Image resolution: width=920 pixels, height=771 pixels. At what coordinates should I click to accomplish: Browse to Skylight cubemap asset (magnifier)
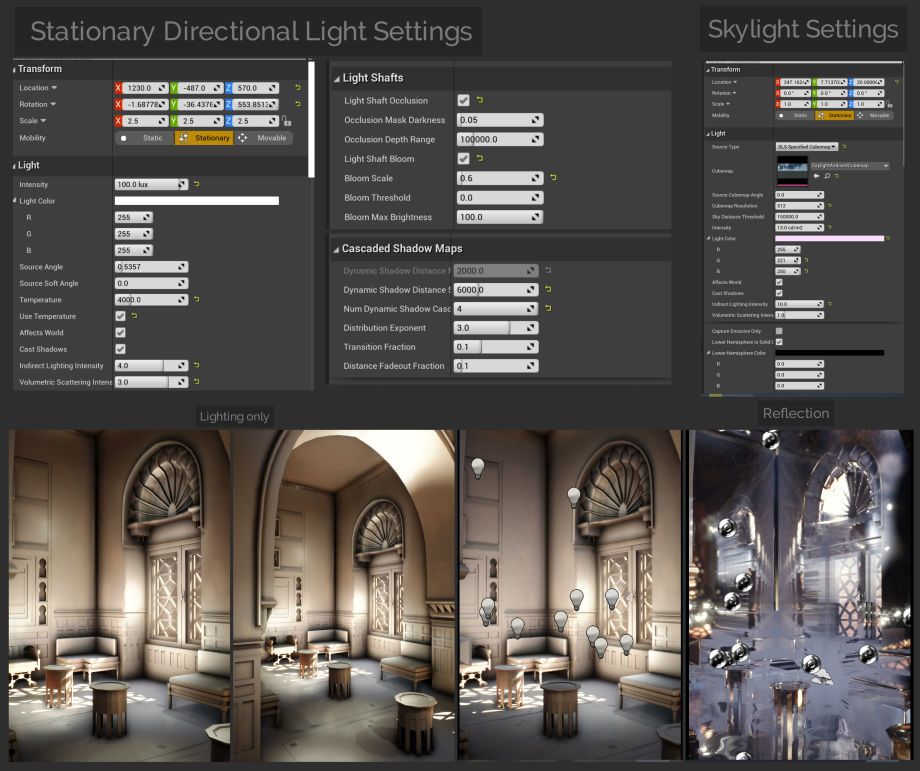click(x=827, y=176)
